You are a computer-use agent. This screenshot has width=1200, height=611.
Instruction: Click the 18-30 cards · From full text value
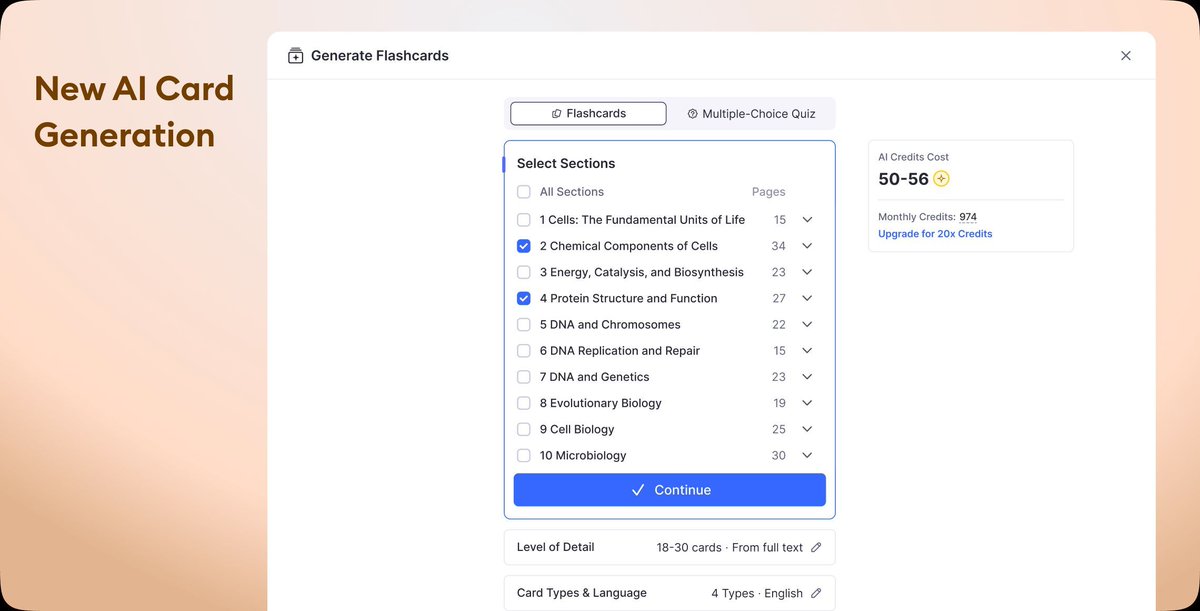click(730, 548)
